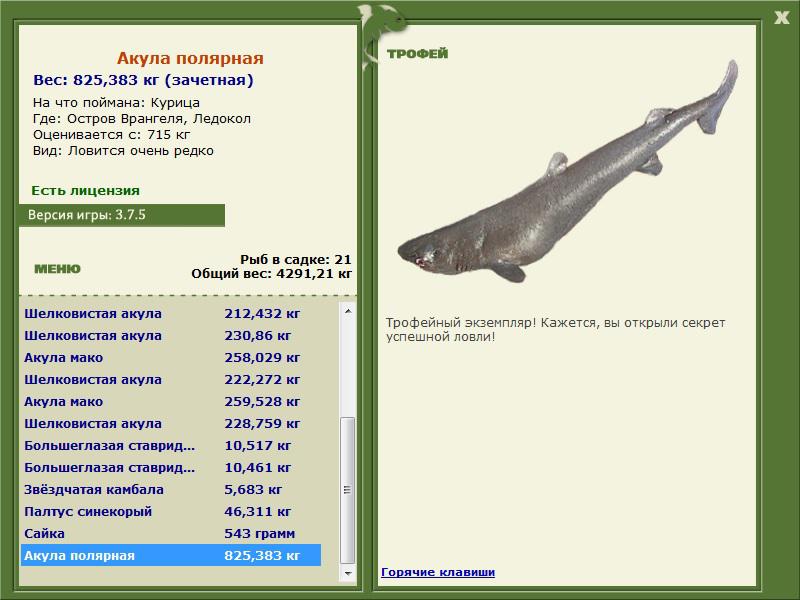Viewport: 800px width, 600px height.
Task: Select Шелковистая акула 230,86 кг row
Action: [171, 336]
